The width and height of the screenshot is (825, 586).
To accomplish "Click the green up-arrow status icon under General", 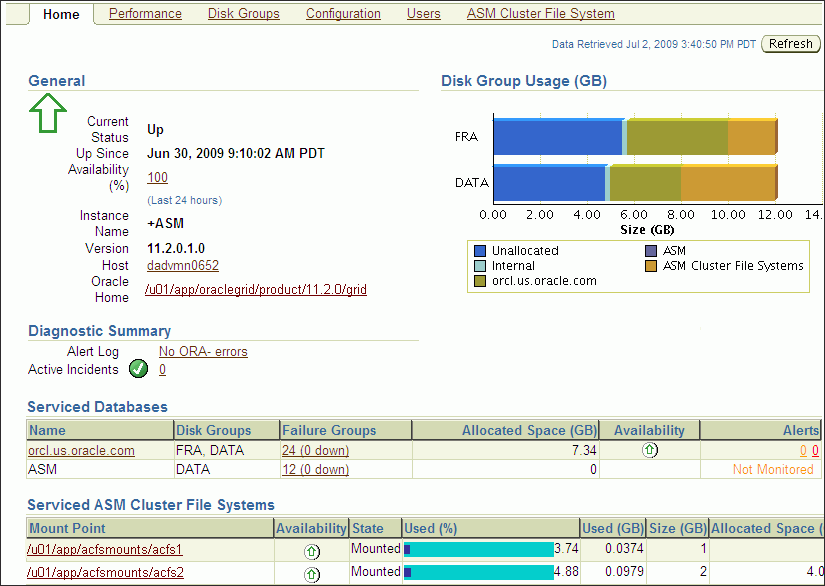I will [x=47, y=113].
